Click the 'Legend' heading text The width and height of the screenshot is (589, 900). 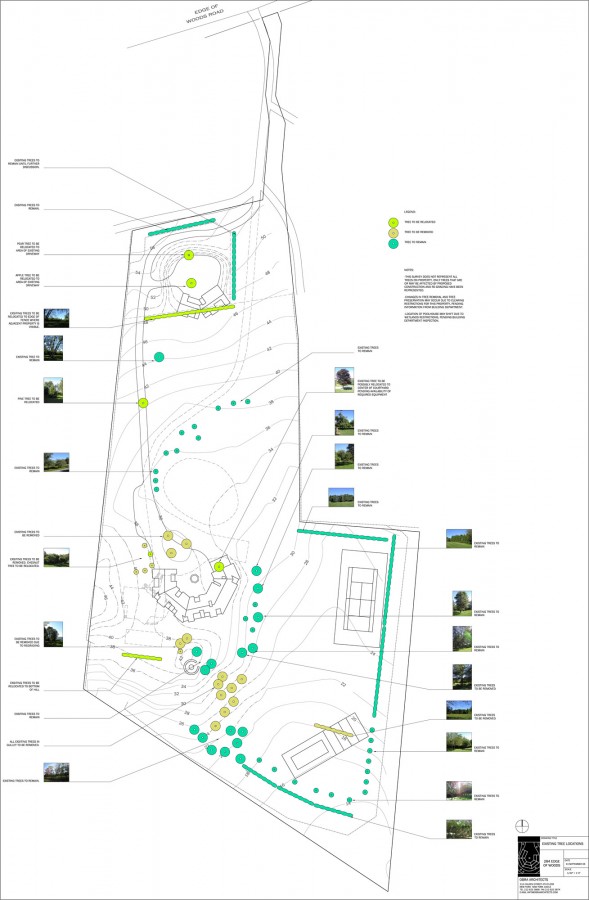click(x=409, y=212)
